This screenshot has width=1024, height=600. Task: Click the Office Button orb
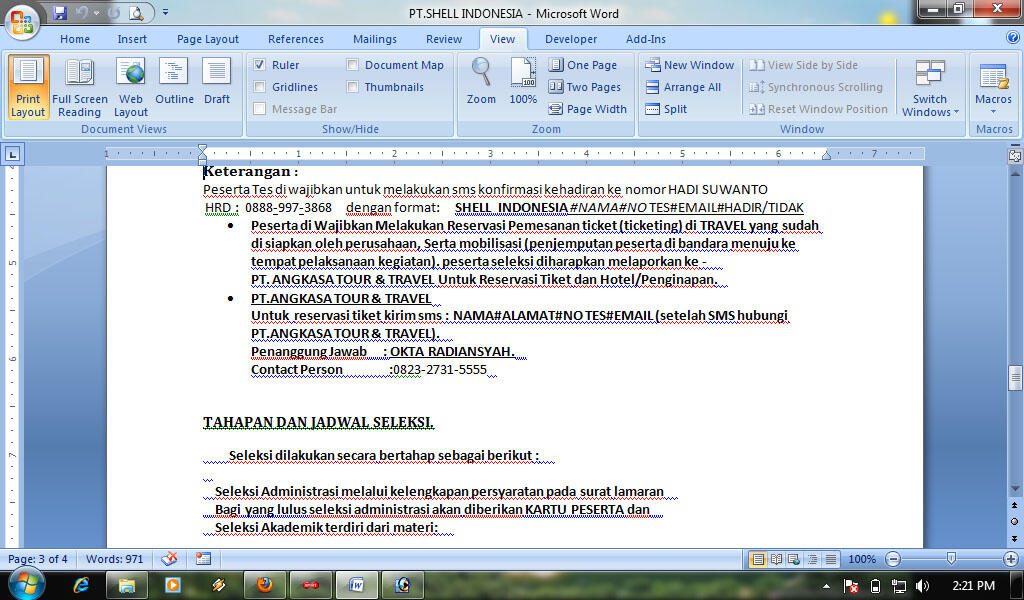point(22,22)
